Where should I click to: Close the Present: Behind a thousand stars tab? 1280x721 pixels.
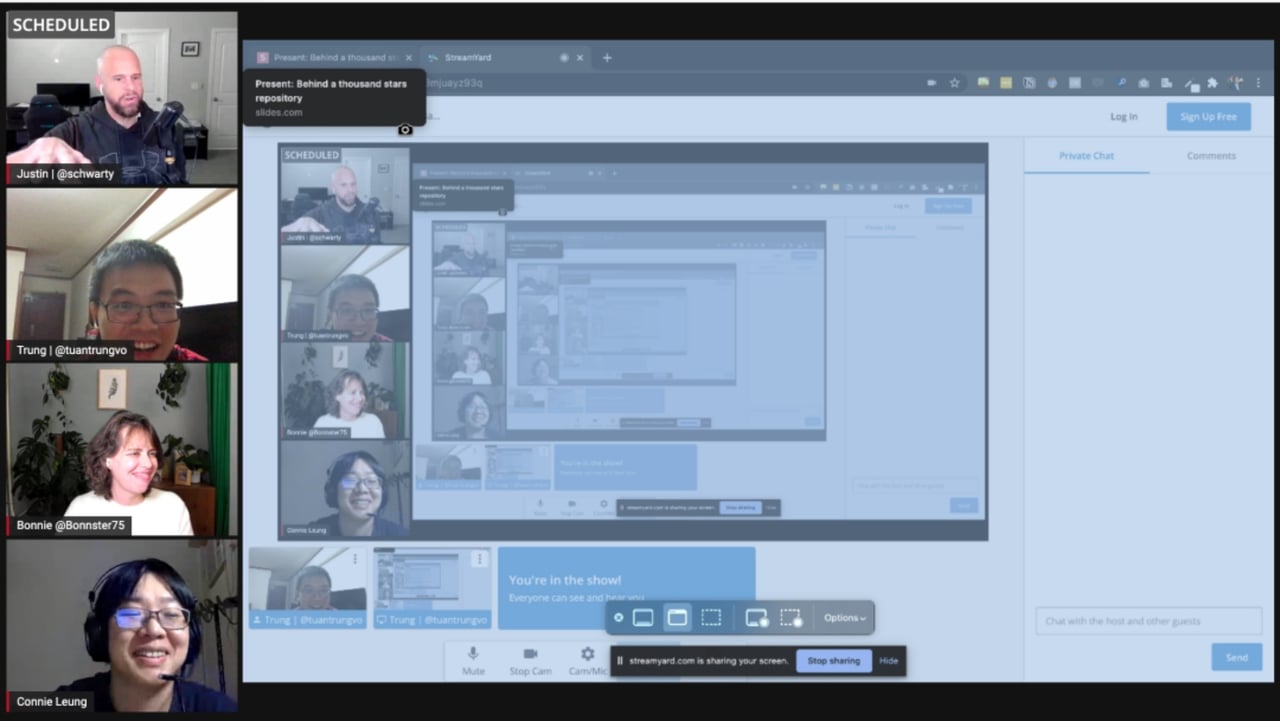(408, 58)
